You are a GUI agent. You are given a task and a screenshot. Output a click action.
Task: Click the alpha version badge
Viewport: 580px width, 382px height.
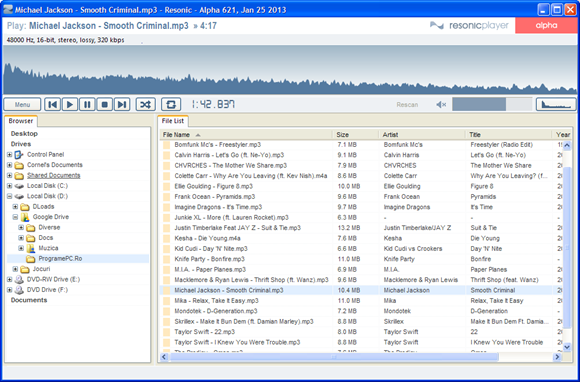546,26
